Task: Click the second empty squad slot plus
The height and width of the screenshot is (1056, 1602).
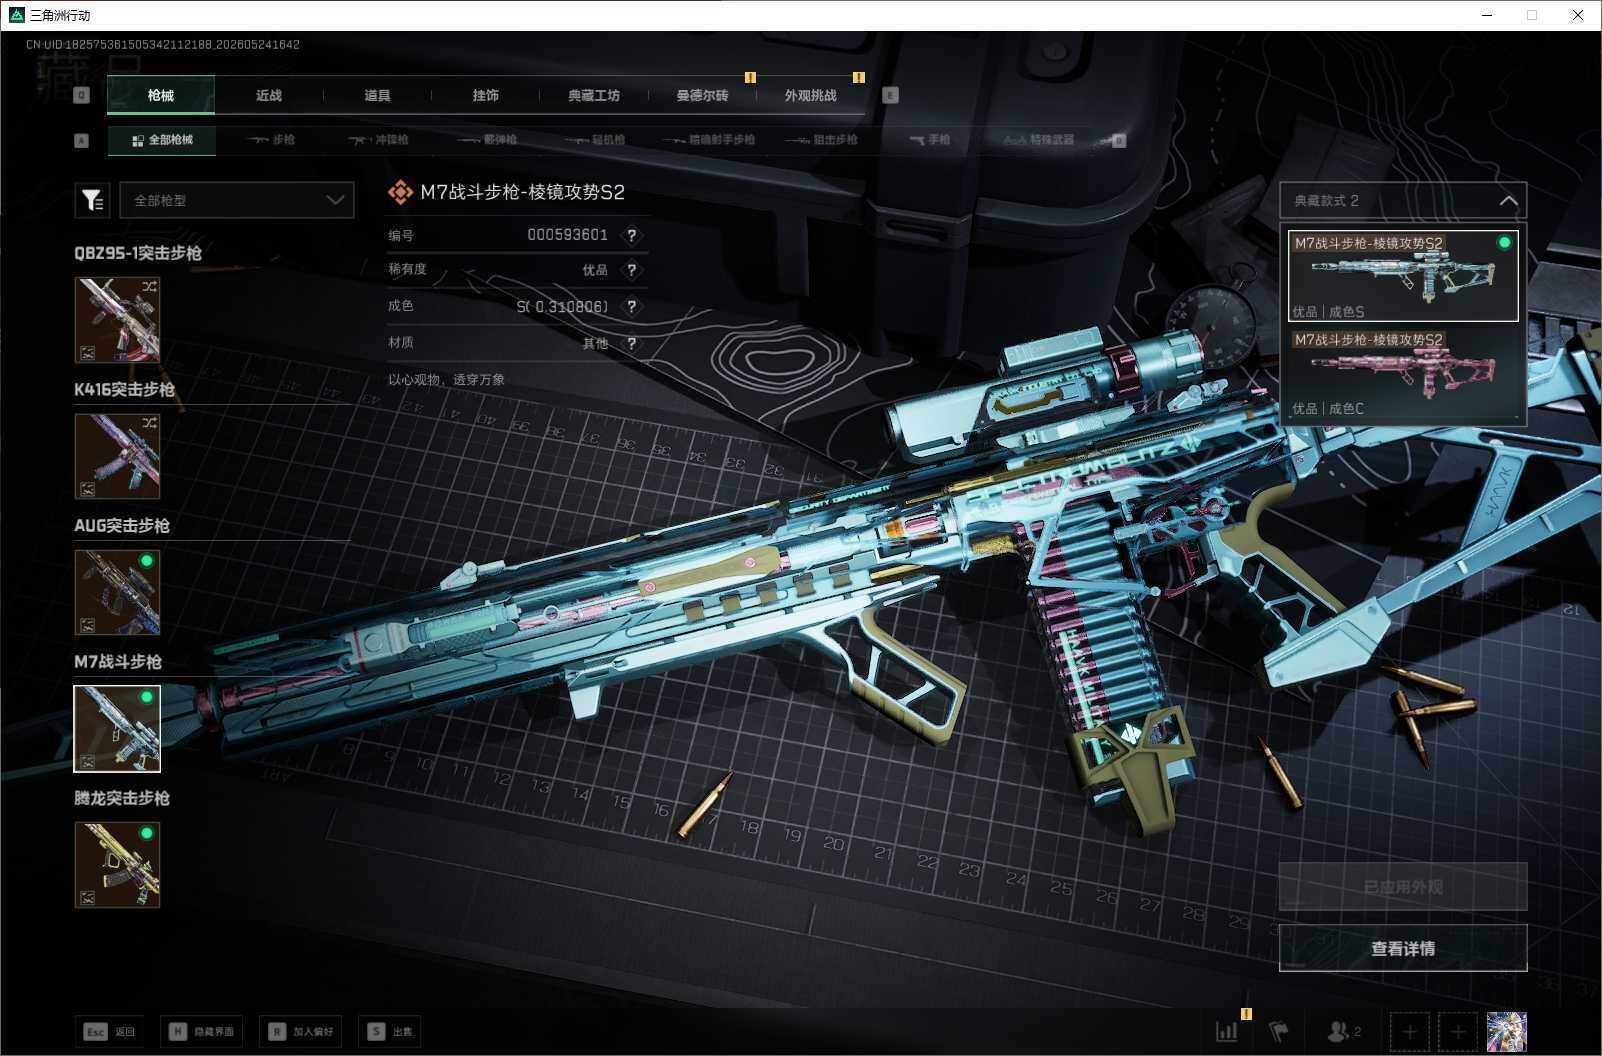Action: coord(1458,1031)
